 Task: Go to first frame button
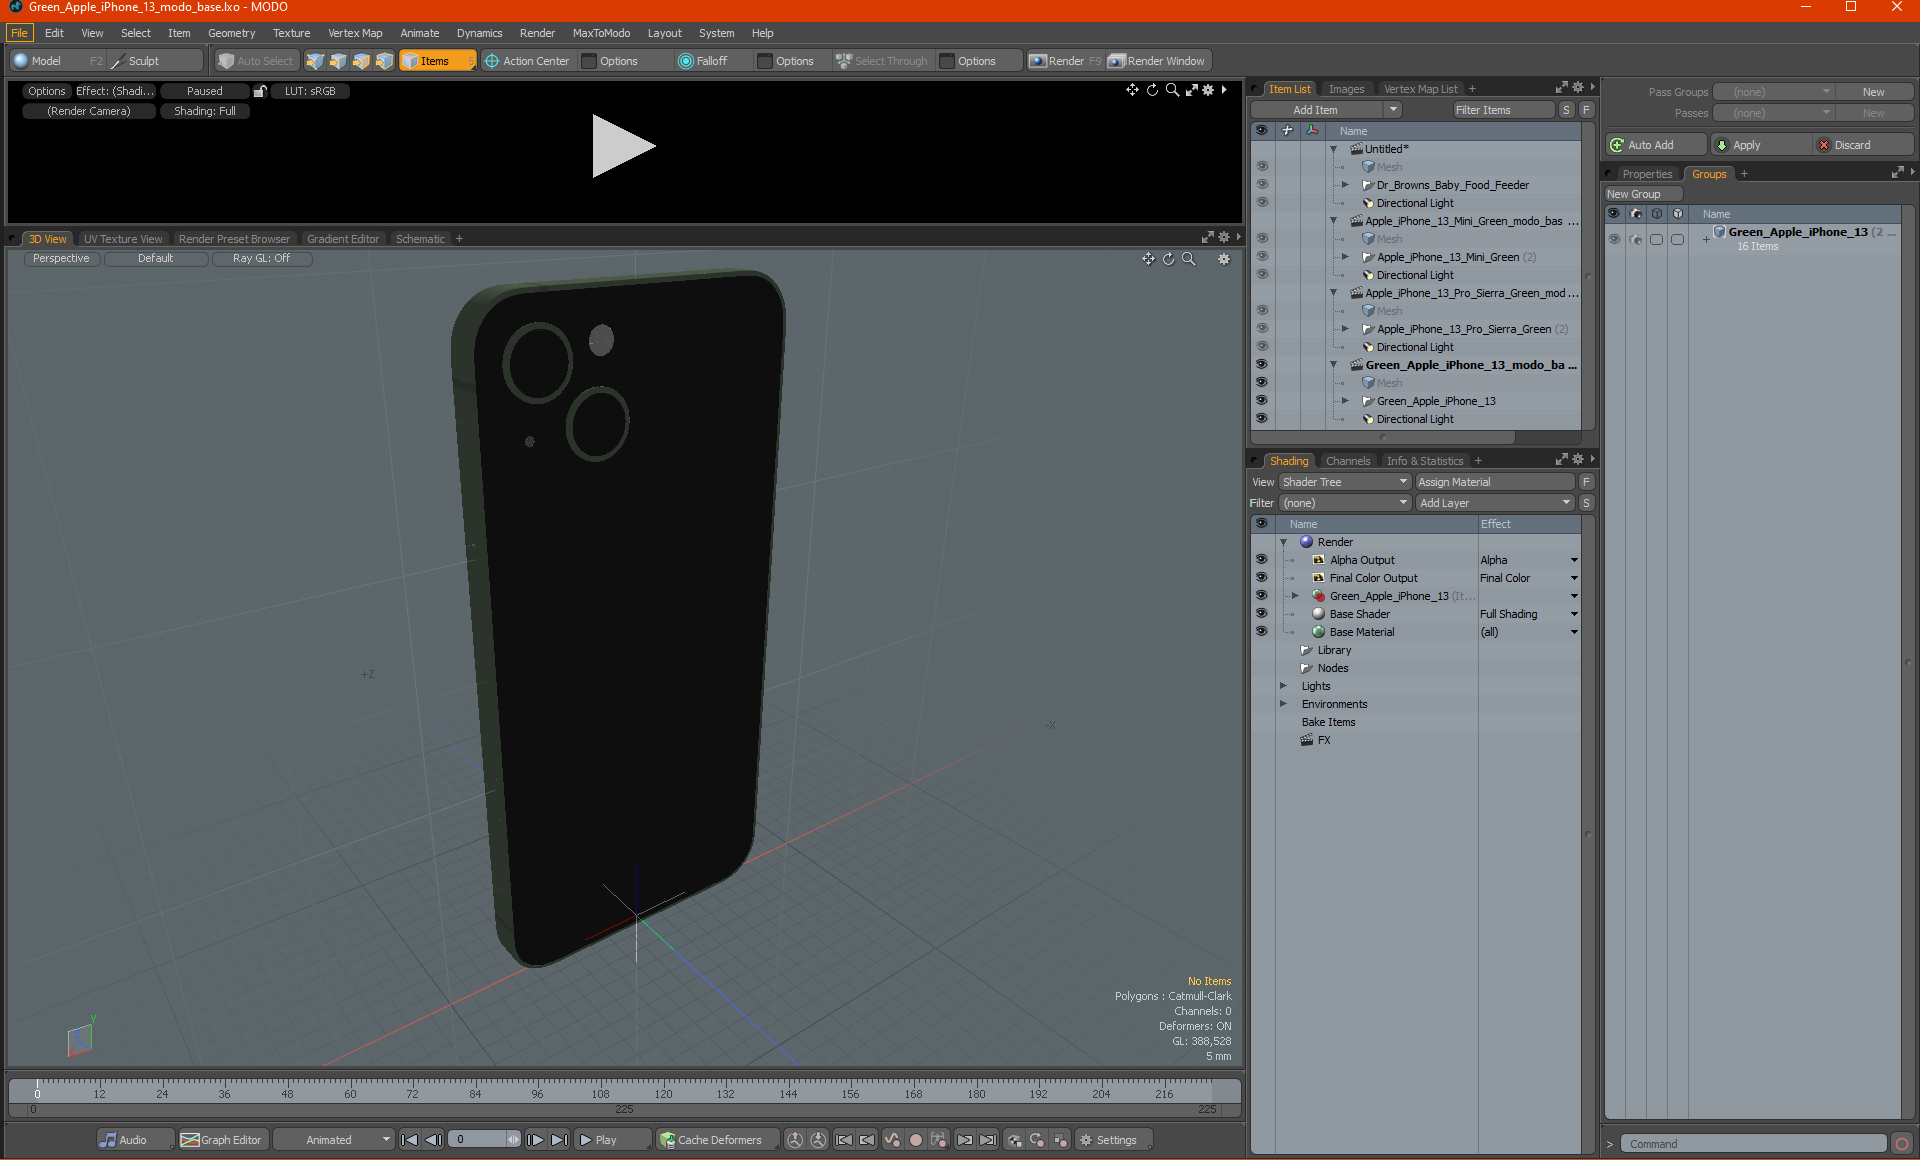(409, 1140)
